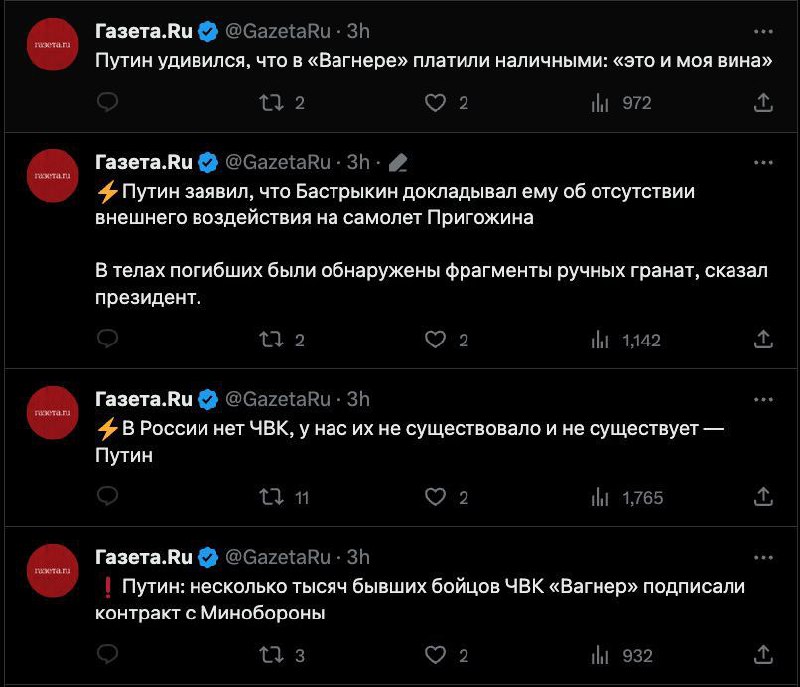The height and width of the screenshot is (687, 800).
Task: View analytics of the 1,765 views tweet
Action: [x=601, y=497]
